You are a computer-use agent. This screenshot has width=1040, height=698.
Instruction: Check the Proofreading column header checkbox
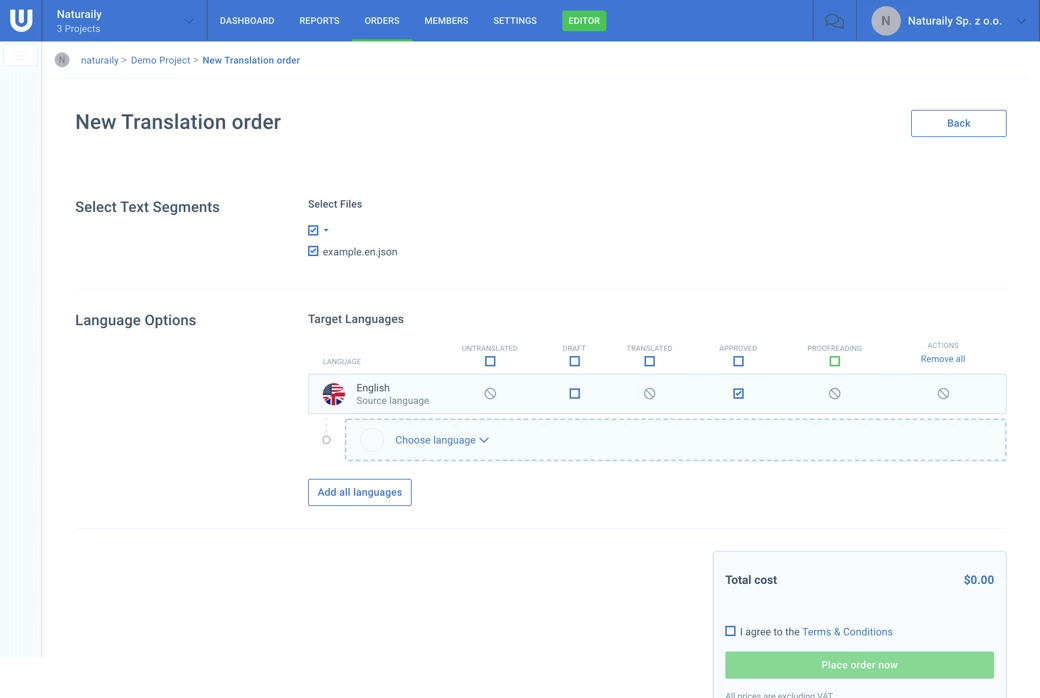tap(834, 362)
